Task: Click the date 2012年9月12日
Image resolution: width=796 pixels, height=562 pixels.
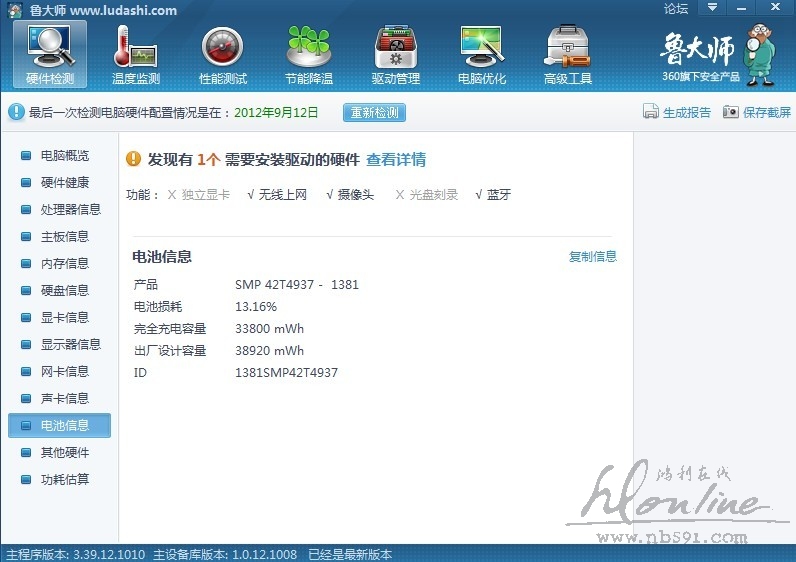Action: pos(276,112)
